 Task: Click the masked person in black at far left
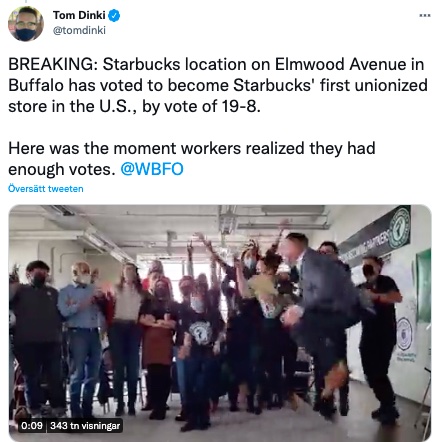(35, 333)
